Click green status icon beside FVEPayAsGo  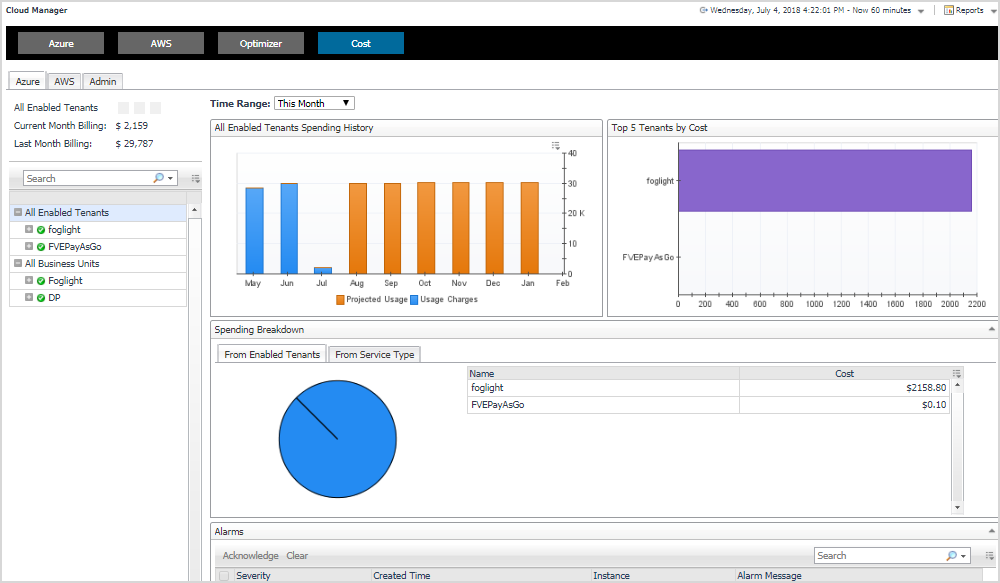(41, 247)
